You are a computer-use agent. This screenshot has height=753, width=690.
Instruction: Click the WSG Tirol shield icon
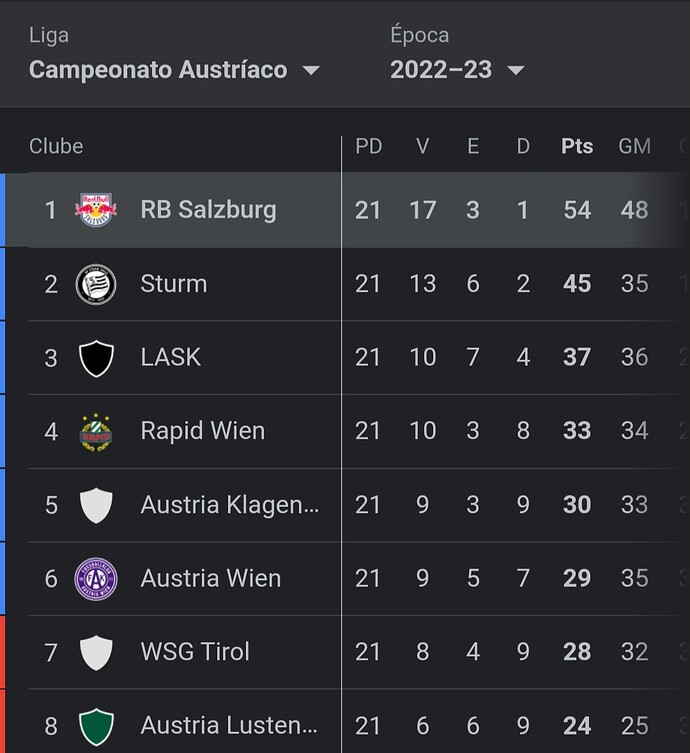click(x=96, y=652)
